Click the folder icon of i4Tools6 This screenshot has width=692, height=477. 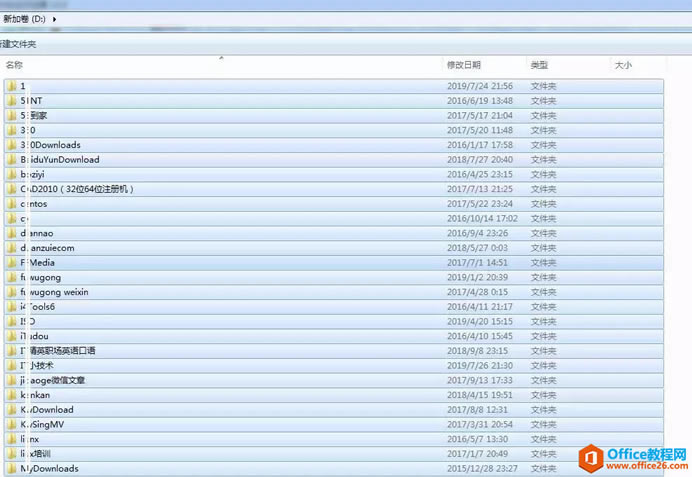(12, 307)
